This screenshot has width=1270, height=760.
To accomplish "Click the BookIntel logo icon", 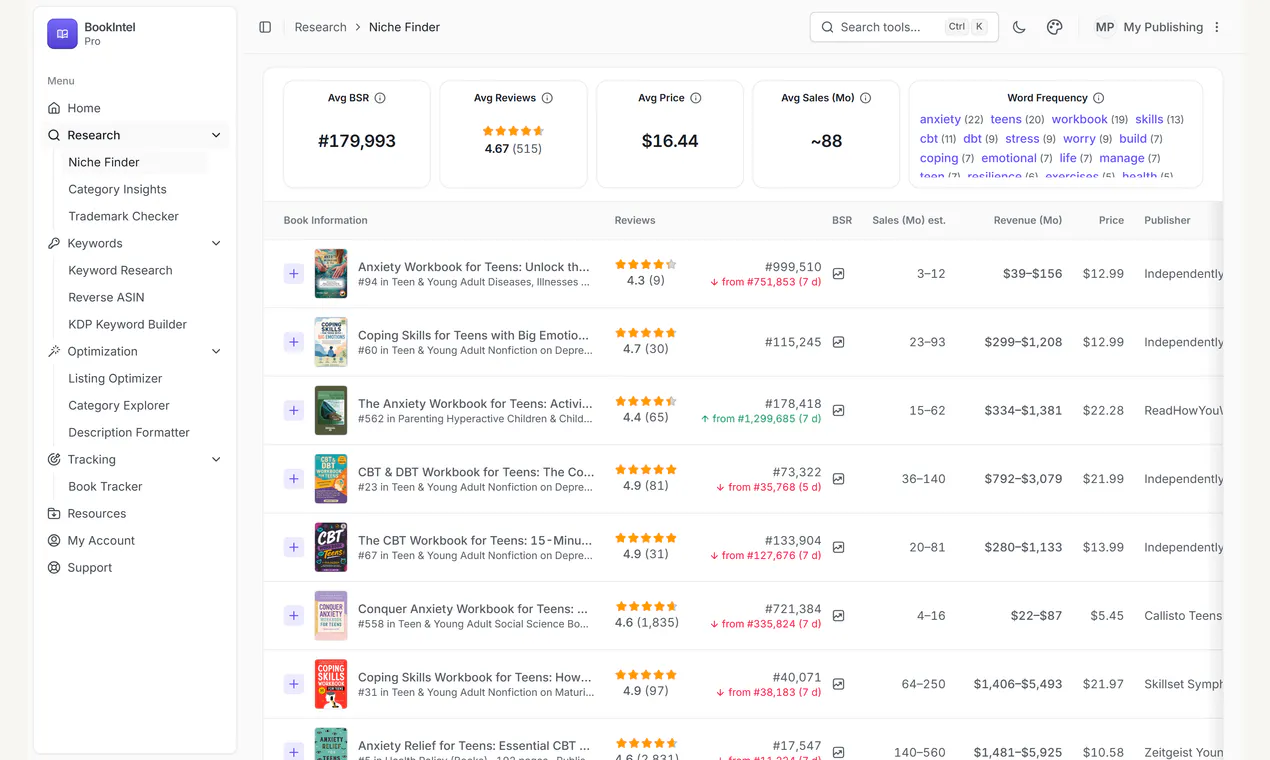I will click(x=62, y=34).
